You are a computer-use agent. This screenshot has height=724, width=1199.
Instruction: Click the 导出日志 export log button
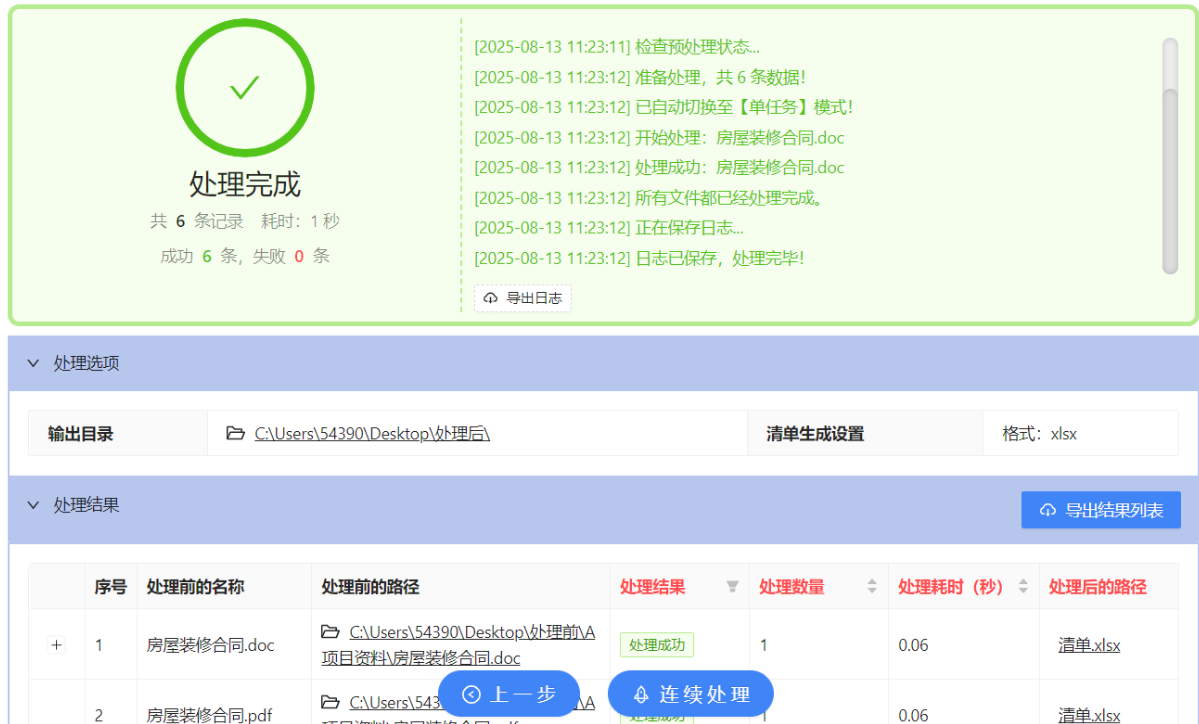[523, 298]
